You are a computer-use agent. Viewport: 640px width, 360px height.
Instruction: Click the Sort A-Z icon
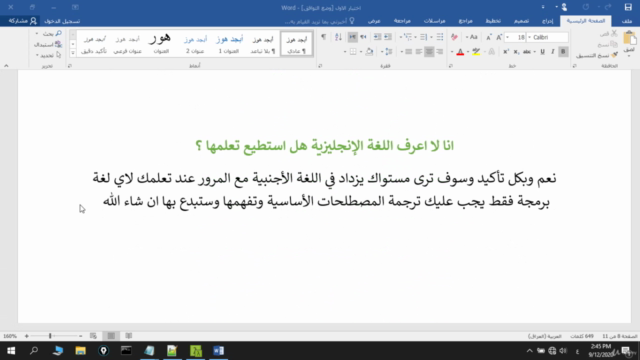click(x=338, y=37)
